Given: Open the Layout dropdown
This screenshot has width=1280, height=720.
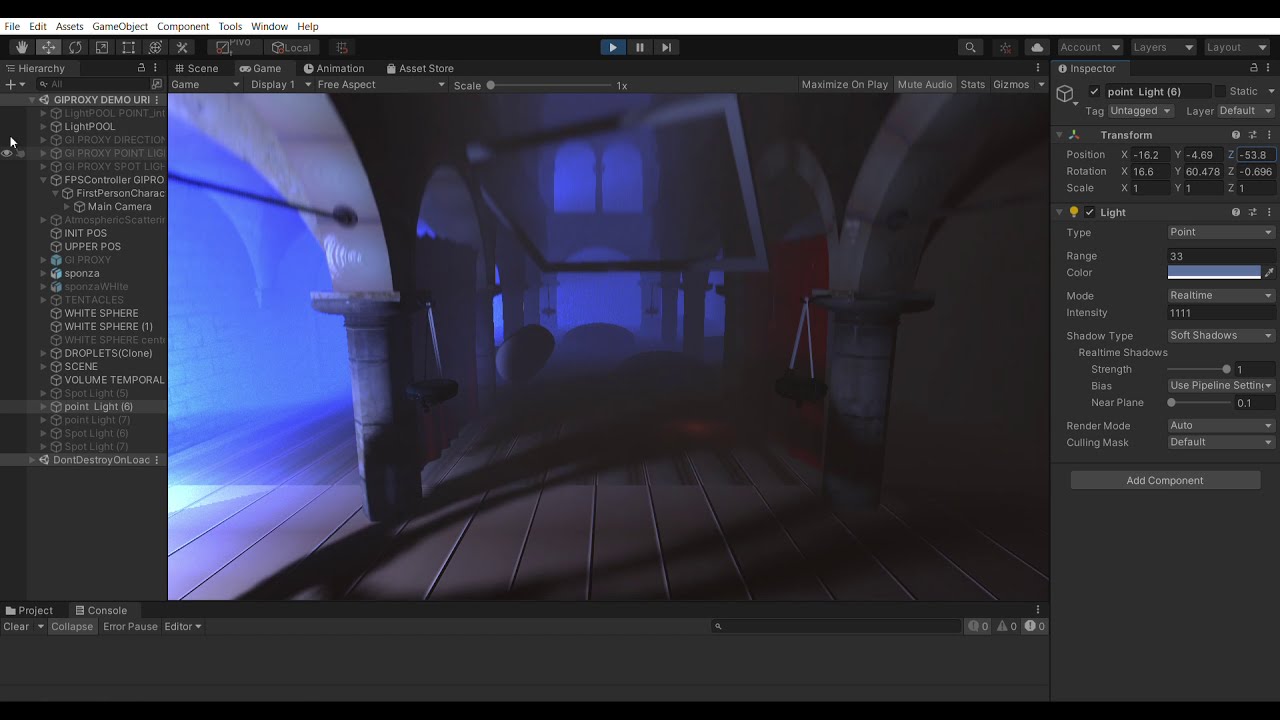Looking at the screenshot, I should click(1237, 47).
